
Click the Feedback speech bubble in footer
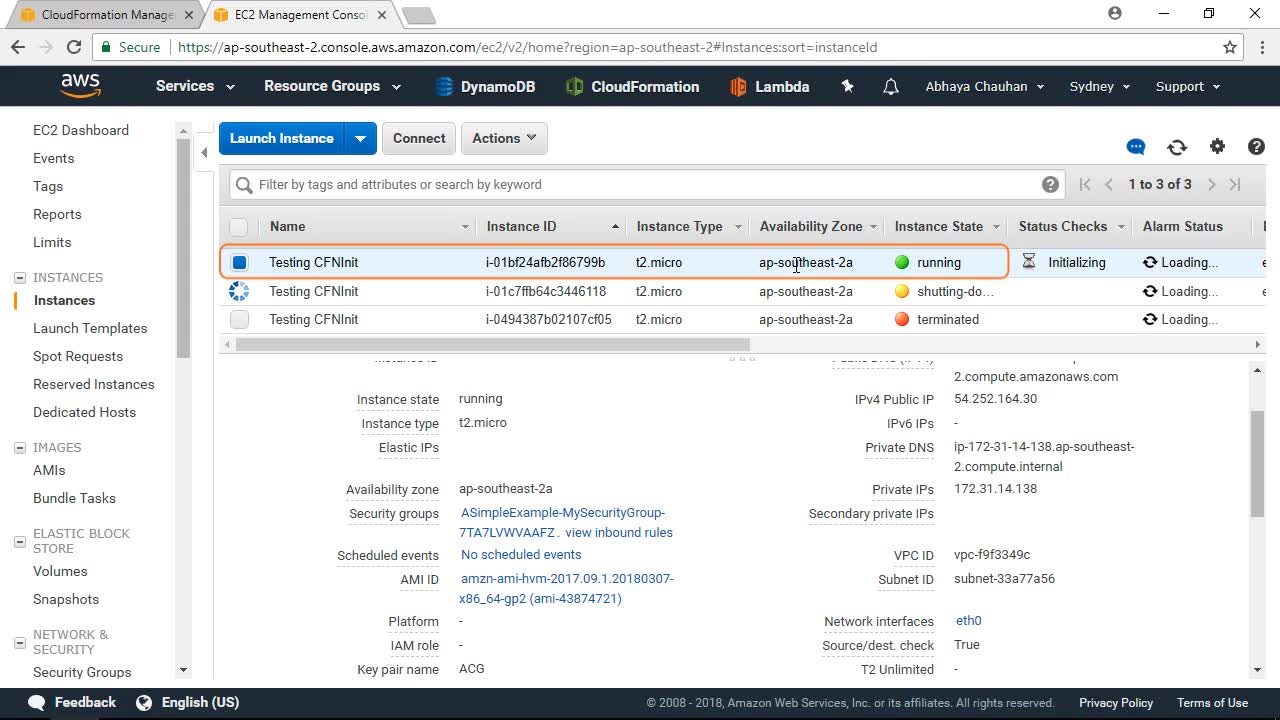click(37, 702)
